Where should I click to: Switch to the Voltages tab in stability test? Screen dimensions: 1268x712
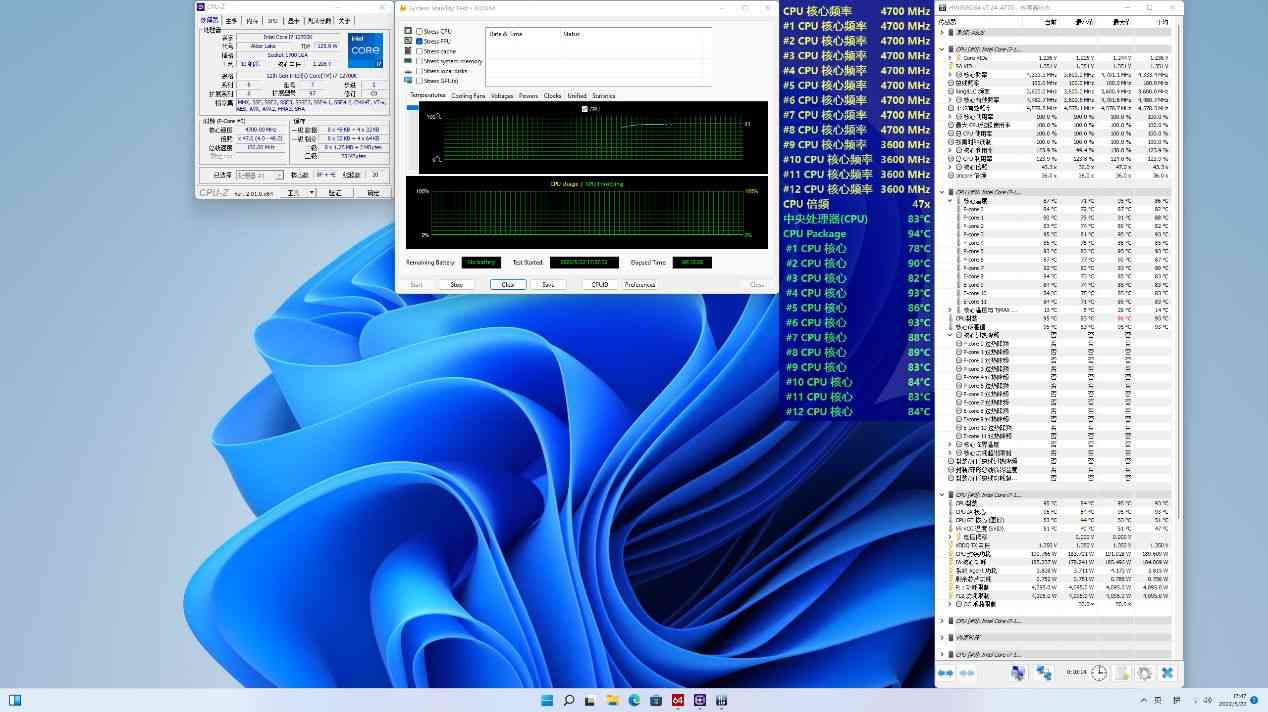pos(502,96)
